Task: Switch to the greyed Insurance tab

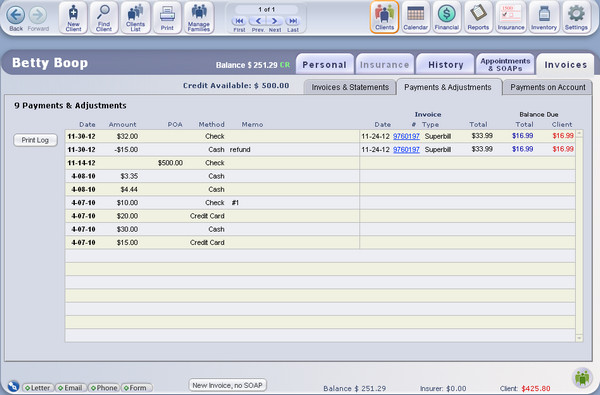Action: [x=385, y=64]
